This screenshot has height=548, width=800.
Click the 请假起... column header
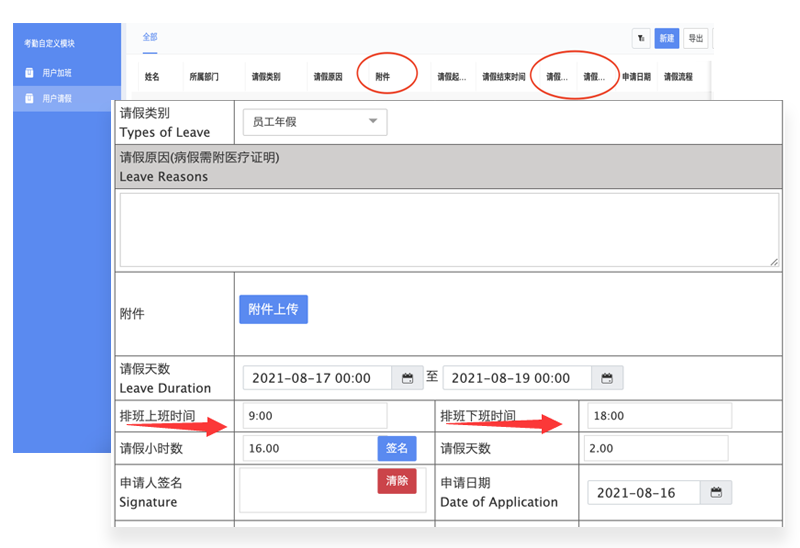pos(452,77)
